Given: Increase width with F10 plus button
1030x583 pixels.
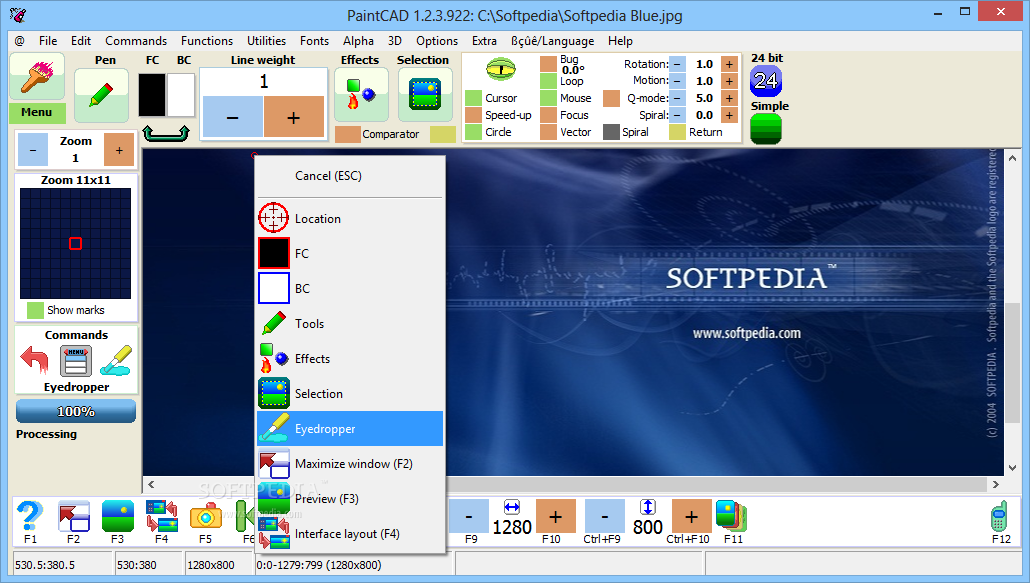Looking at the screenshot, I should [556, 516].
